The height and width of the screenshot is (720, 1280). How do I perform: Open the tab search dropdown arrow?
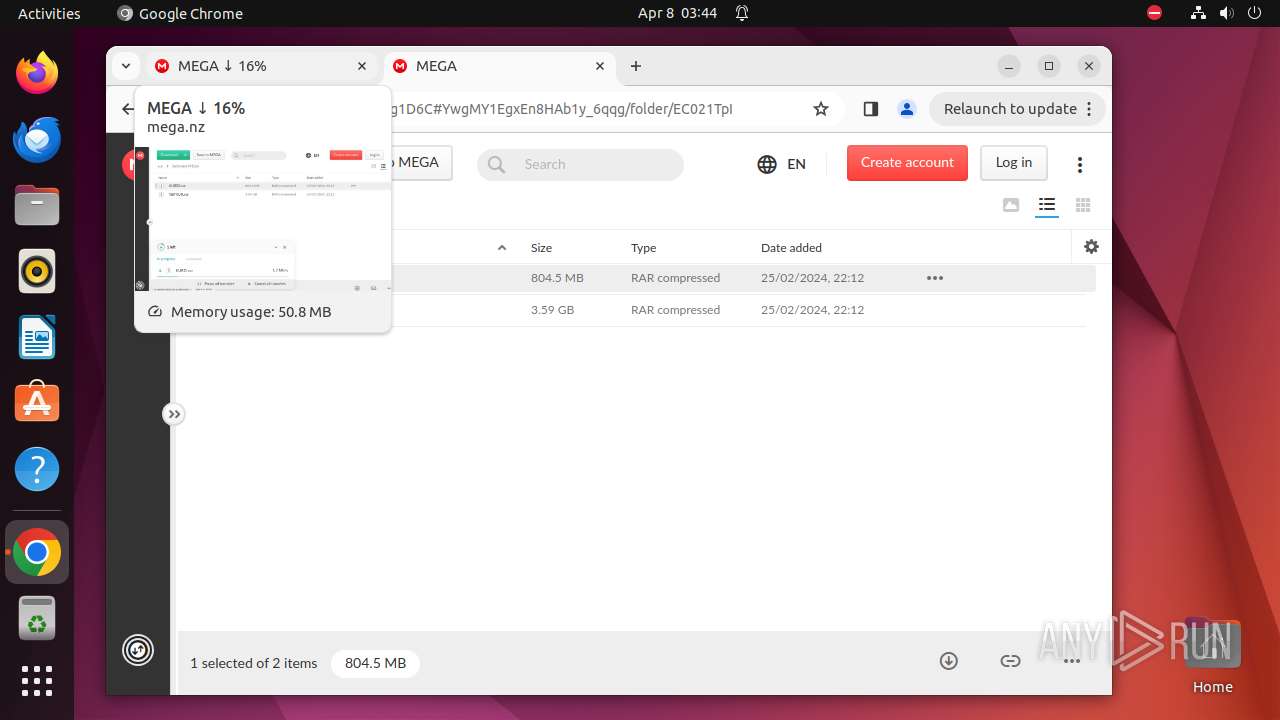click(x=126, y=66)
